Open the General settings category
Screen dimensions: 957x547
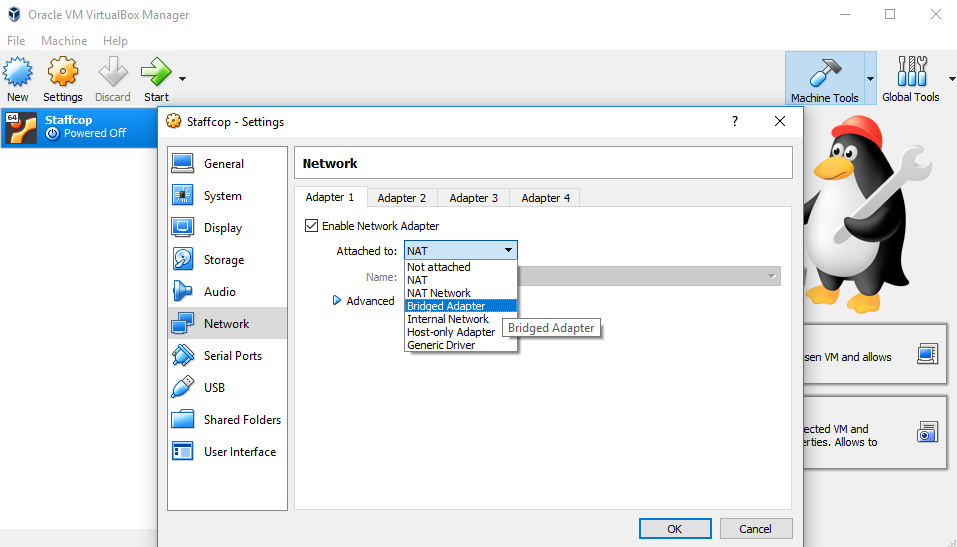pyautogui.click(x=227, y=164)
